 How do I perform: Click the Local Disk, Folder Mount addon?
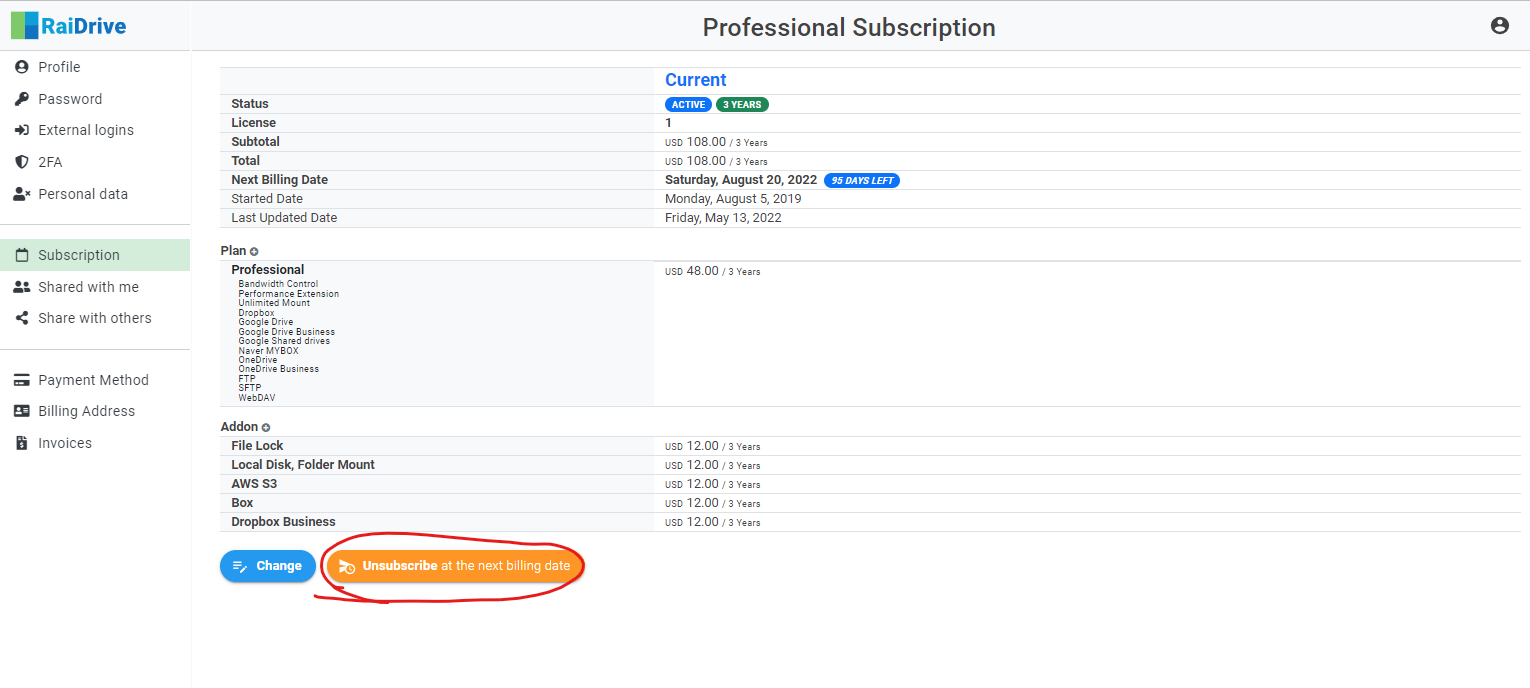pos(303,465)
